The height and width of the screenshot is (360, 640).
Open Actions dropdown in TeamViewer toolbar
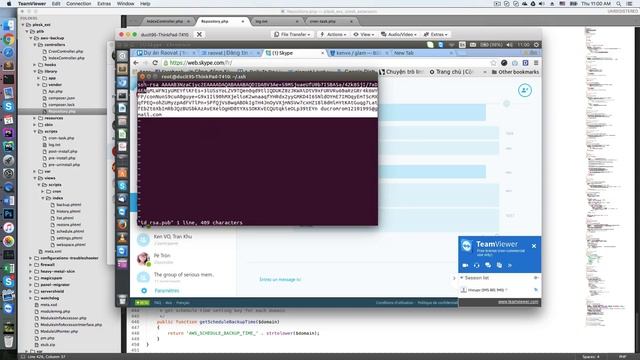(x=333, y=34)
